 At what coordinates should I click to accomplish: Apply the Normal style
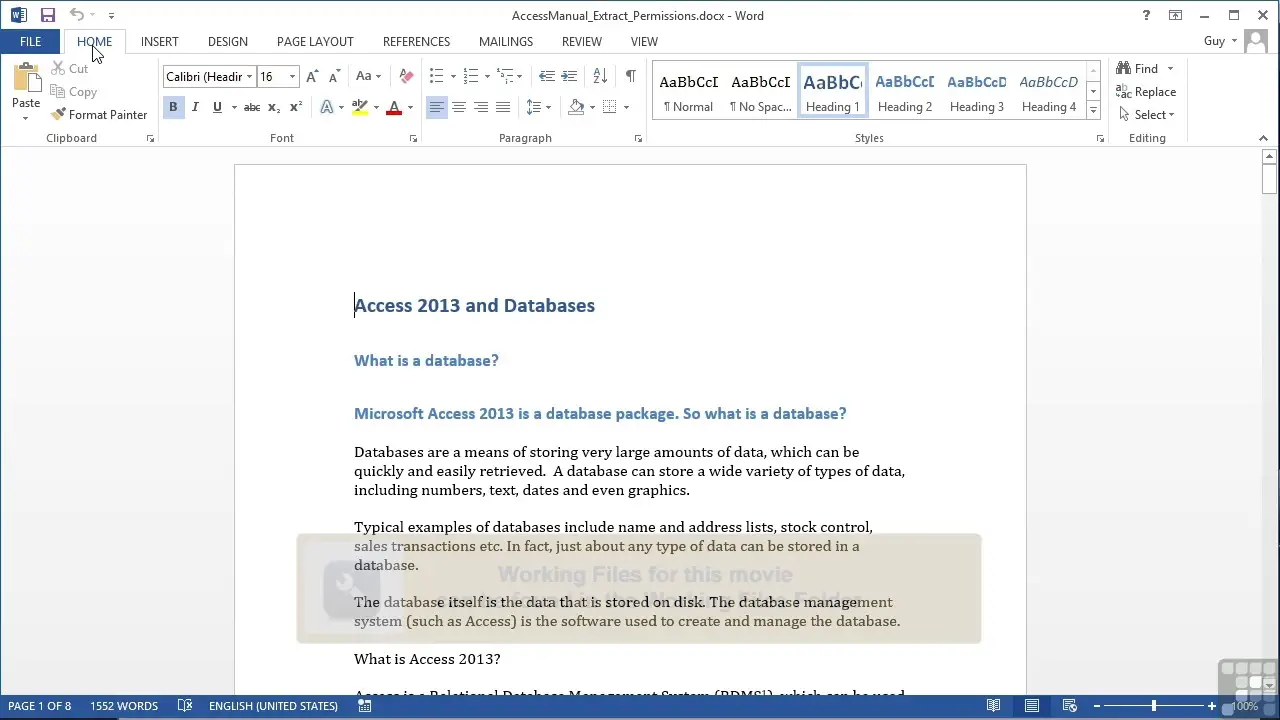(688, 92)
